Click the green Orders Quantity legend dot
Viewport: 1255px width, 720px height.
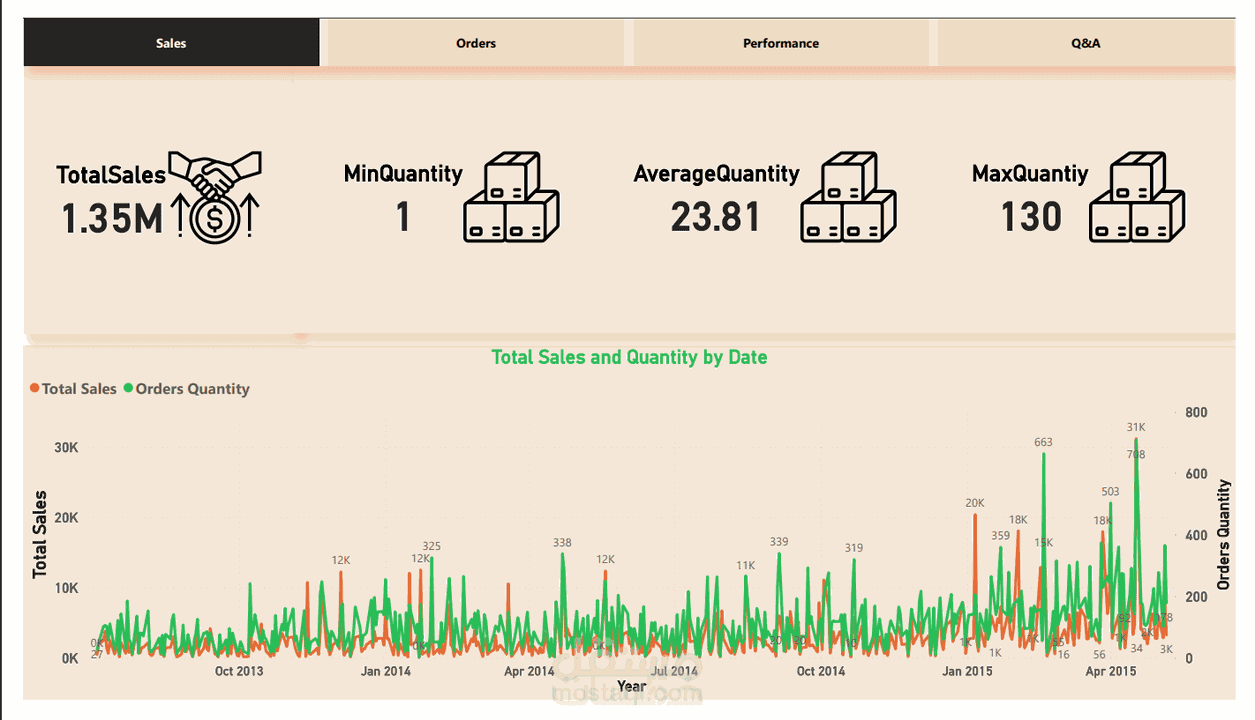click(x=128, y=388)
